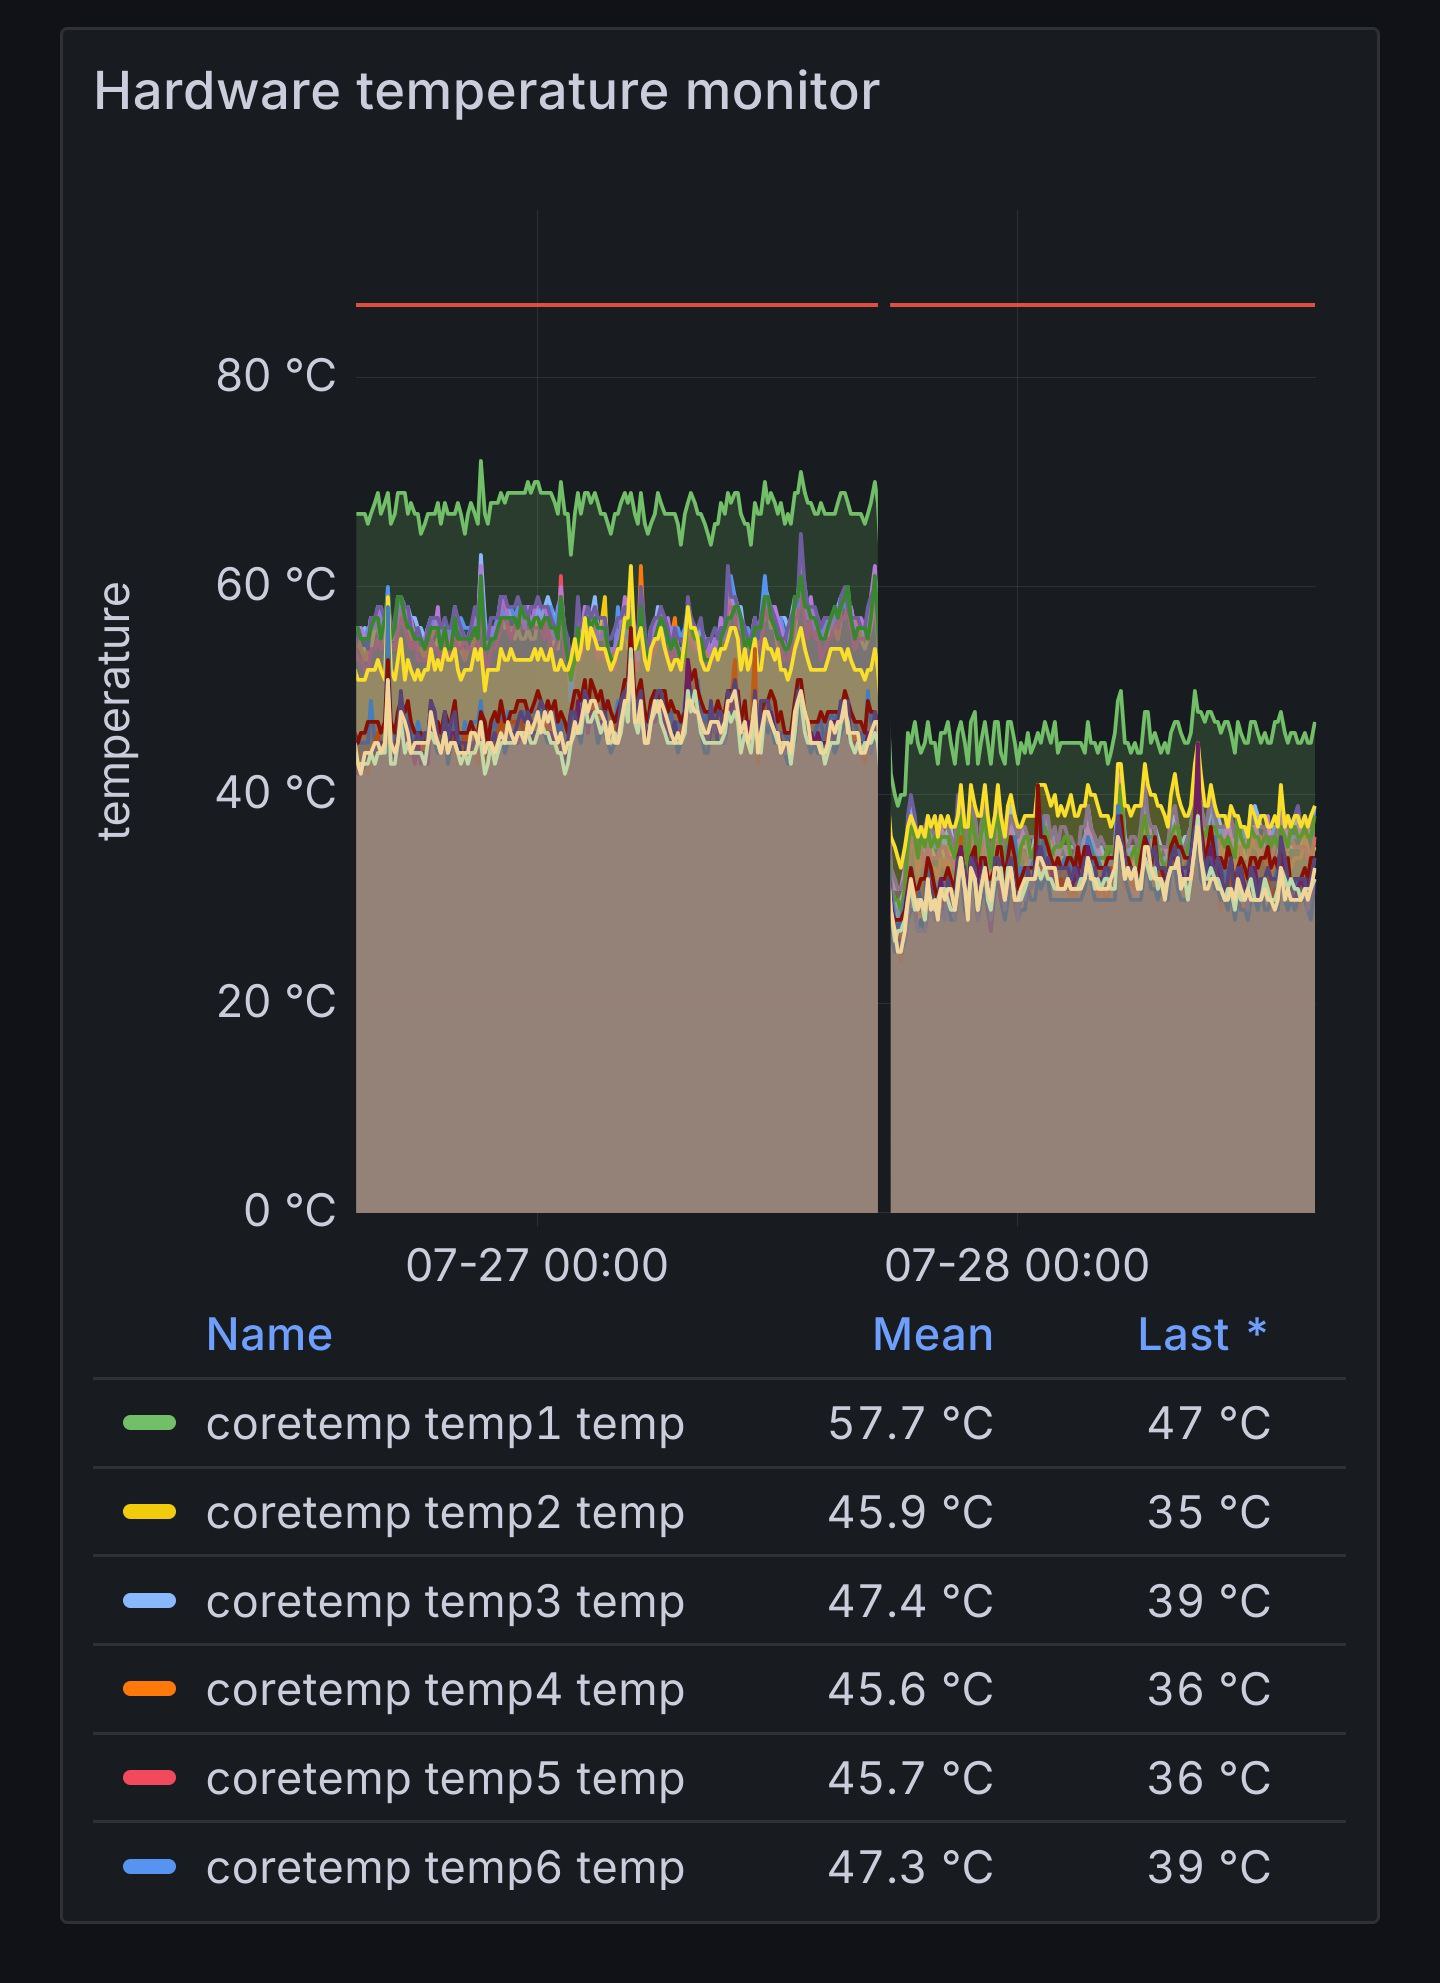Sort the legend by Name column
1440x1983 pixels.
click(269, 1334)
